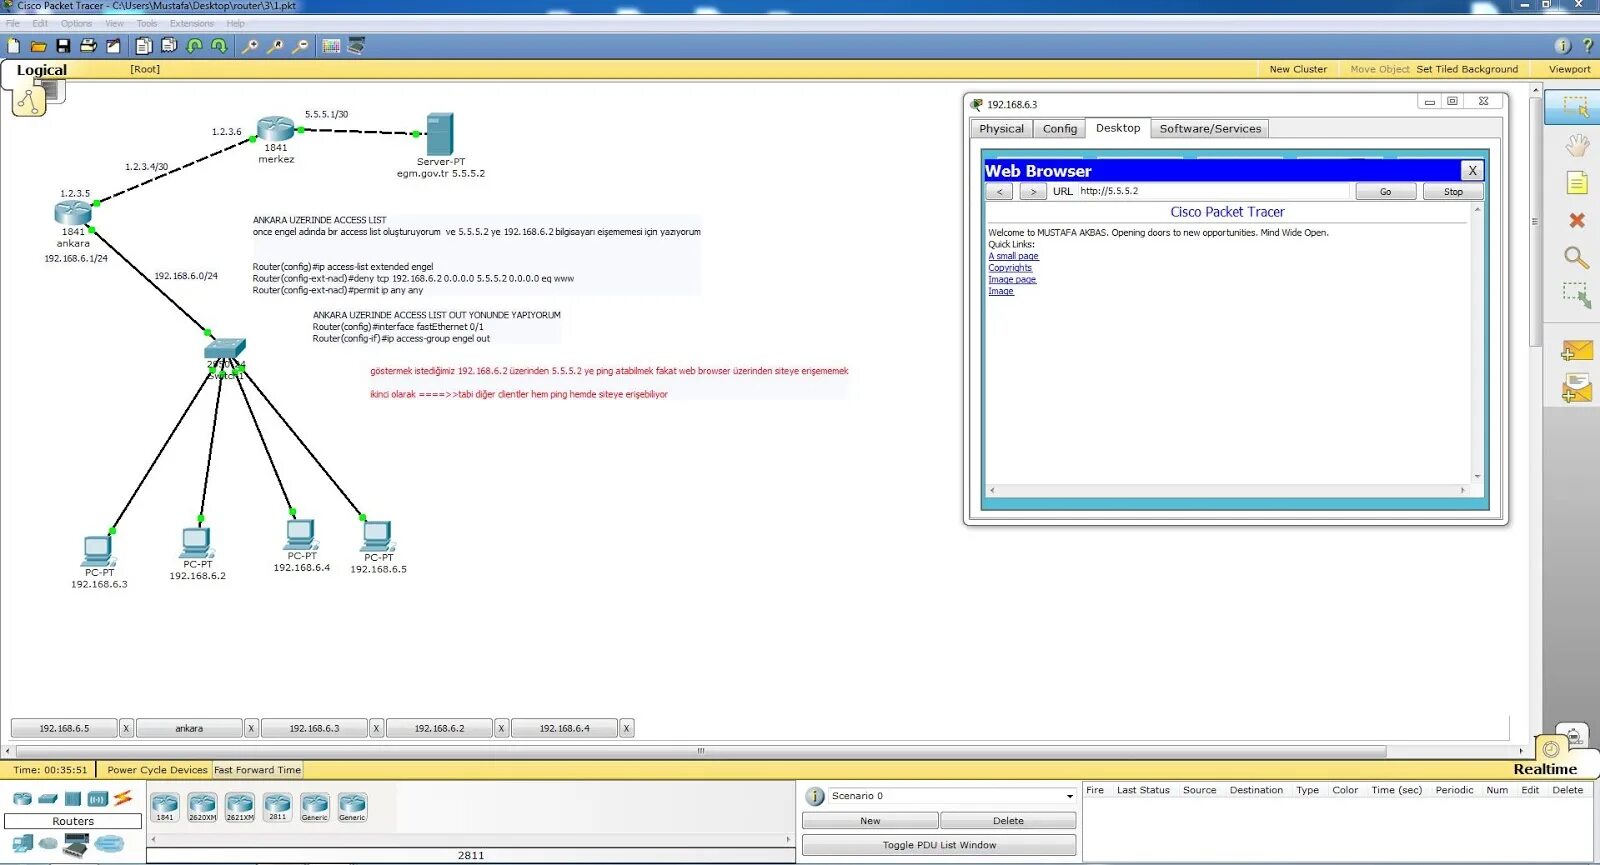Click the browser back arrow button
The height and width of the screenshot is (865, 1600).
[999, 192]
